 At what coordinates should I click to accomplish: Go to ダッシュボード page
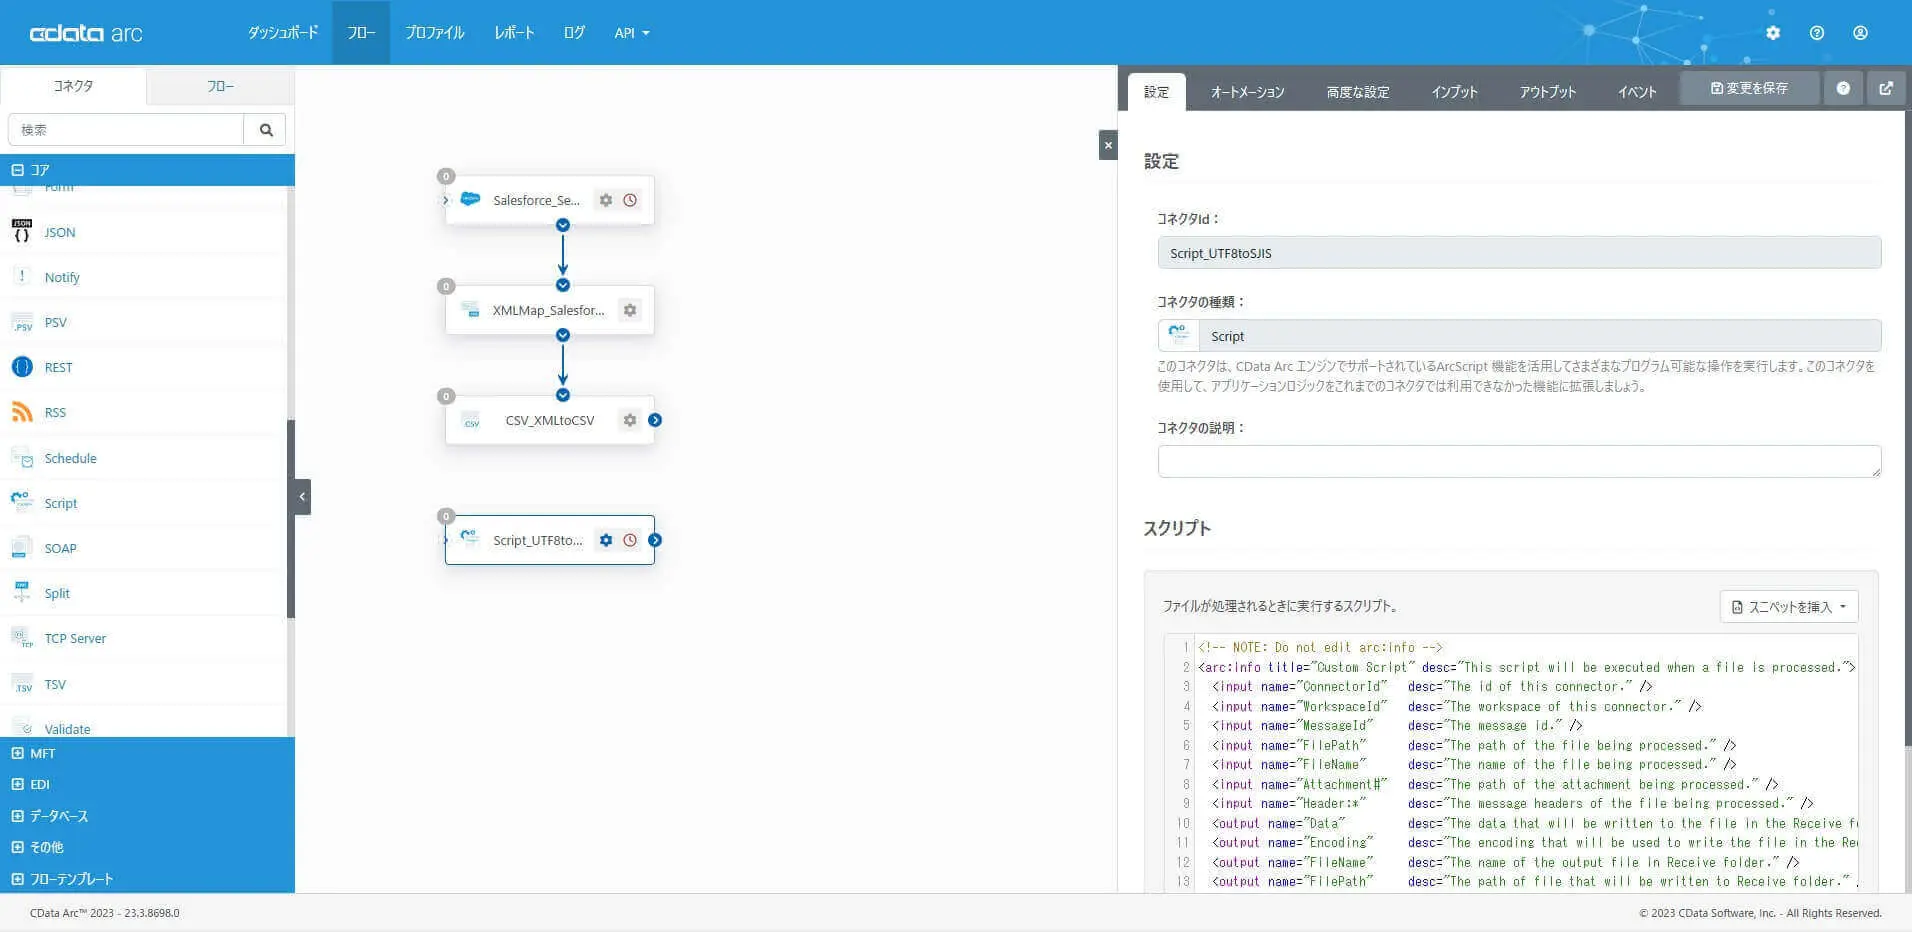click(283, 33)
